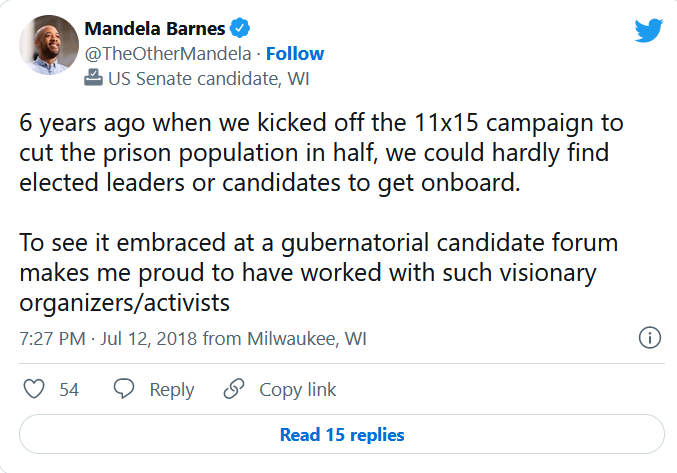The image size is (677, 473).
Task: Click the Copy link text
Action: coord(298,390)
